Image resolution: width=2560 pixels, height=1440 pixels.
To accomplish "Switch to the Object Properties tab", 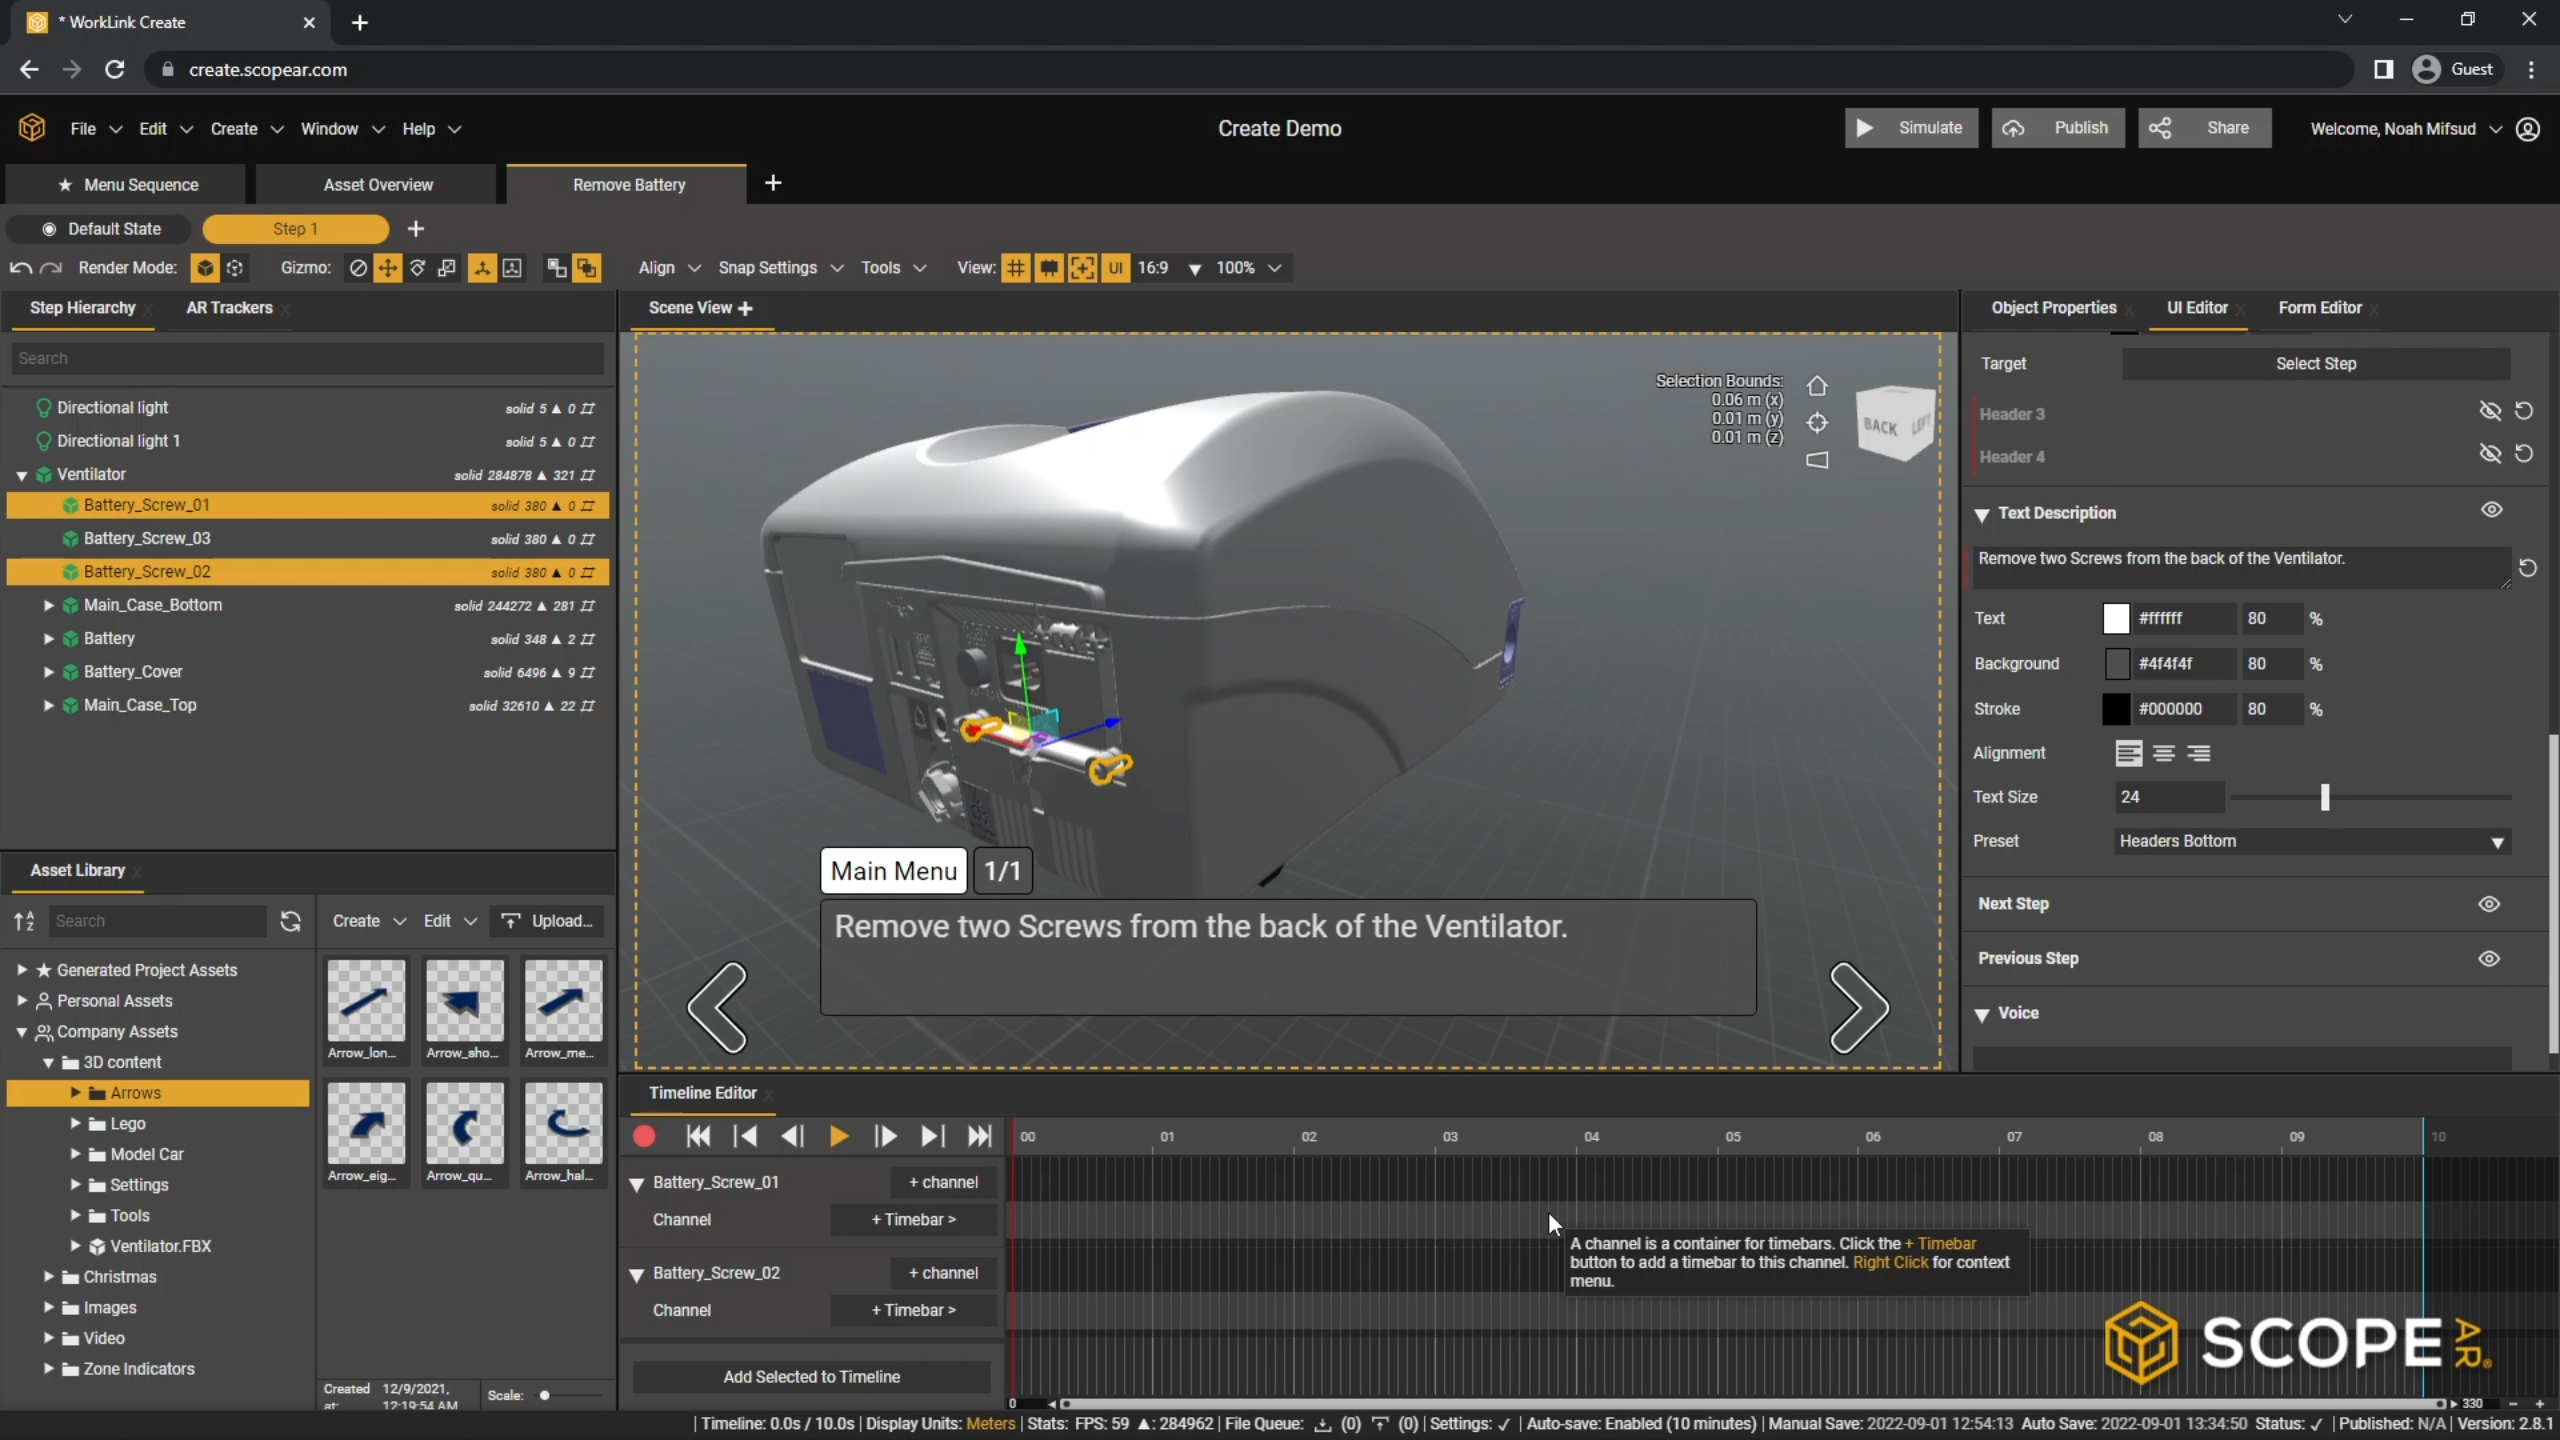I will (x=2053, y=308).
